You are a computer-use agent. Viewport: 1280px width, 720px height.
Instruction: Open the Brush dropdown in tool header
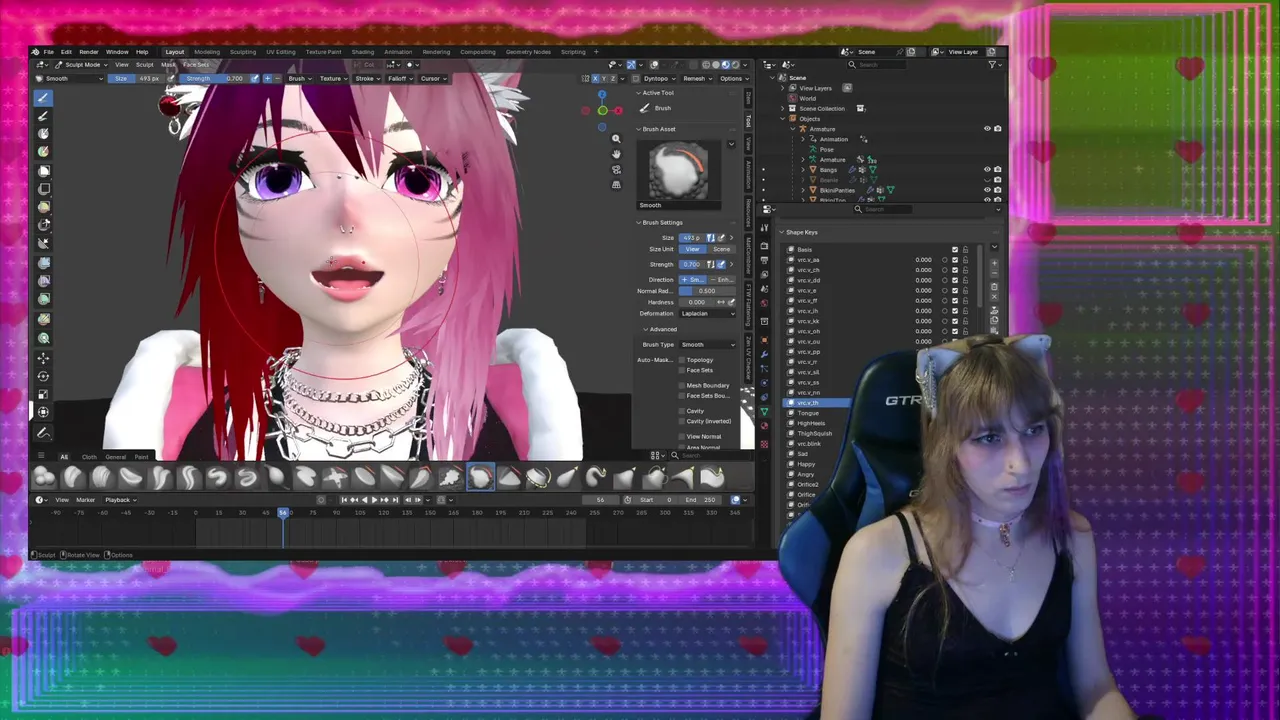pyautogui.click(x=299, y=78)
